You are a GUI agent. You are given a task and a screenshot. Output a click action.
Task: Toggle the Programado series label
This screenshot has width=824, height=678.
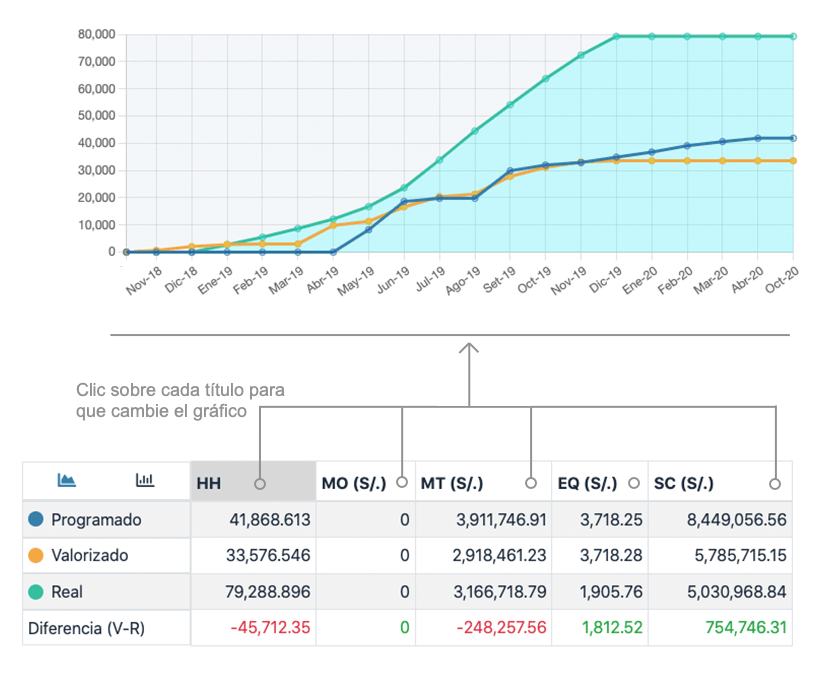(x=96, y=520)
